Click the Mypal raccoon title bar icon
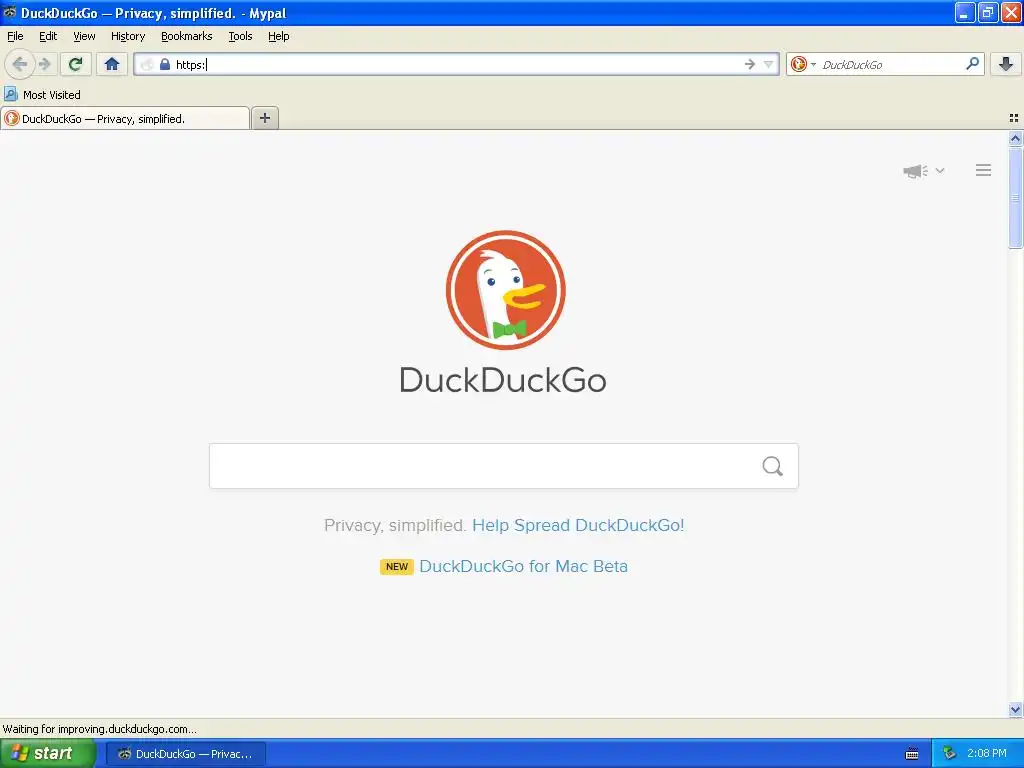1024x768 pixels. [x=10, y=12]
